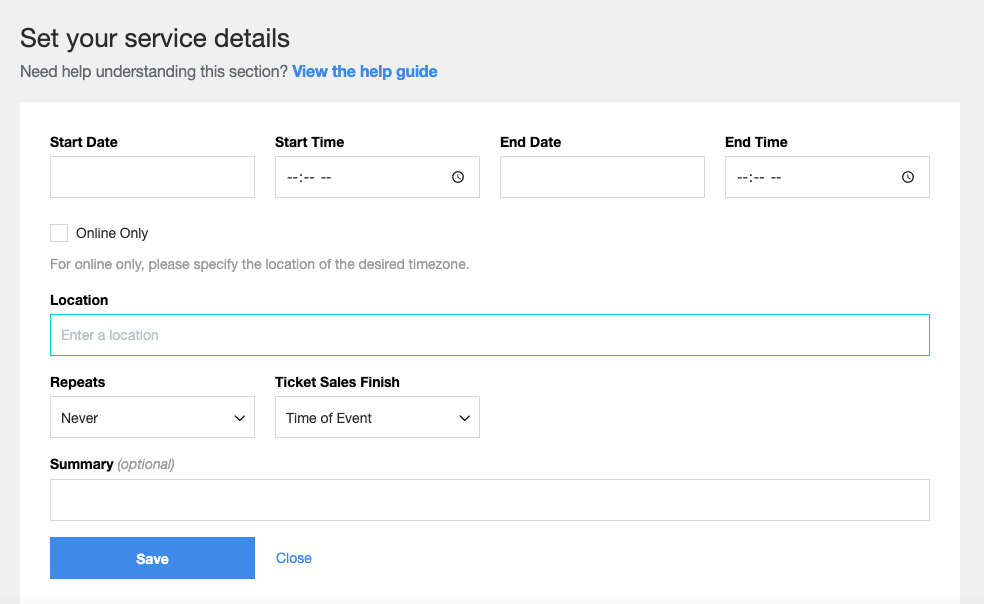Click the Summary (optional) label

112,465
